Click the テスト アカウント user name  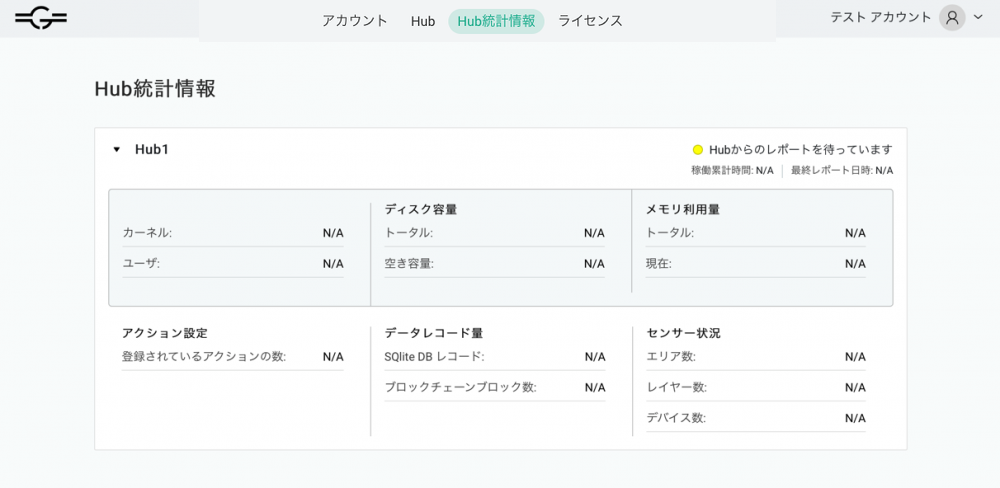point(880,18)
